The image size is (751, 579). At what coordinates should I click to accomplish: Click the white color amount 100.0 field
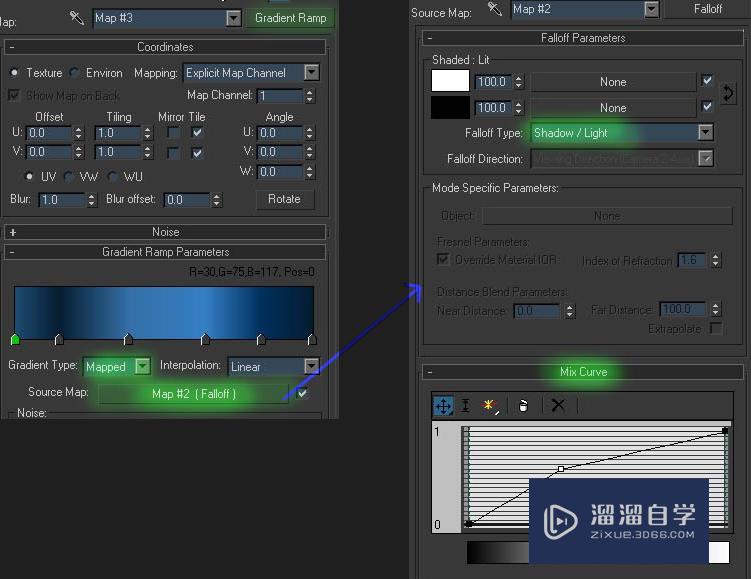click(493, 82)
